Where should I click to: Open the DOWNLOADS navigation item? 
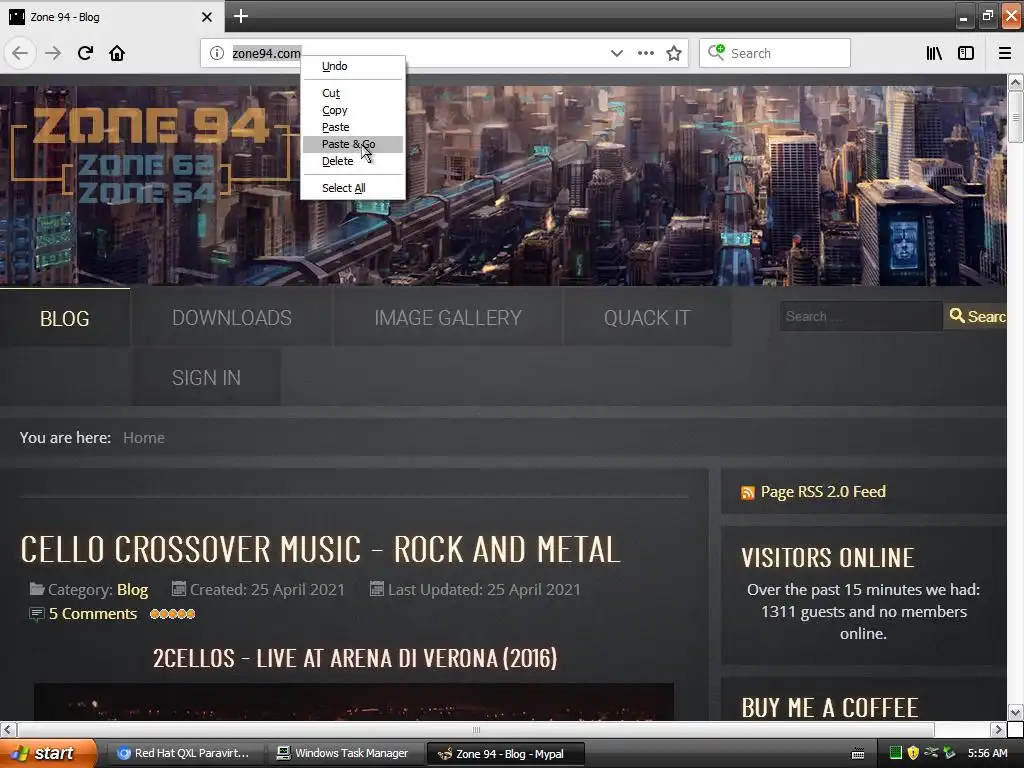[232, 318]
